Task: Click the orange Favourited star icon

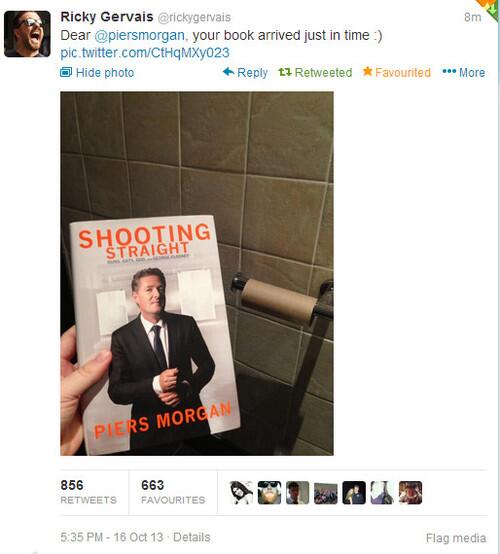Action: (367, 71)
